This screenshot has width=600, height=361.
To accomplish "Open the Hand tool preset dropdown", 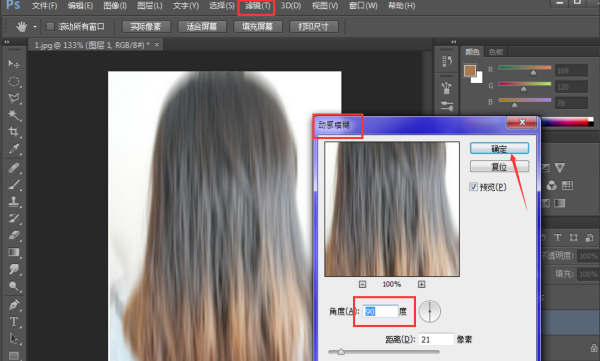I will click(35, 27).
